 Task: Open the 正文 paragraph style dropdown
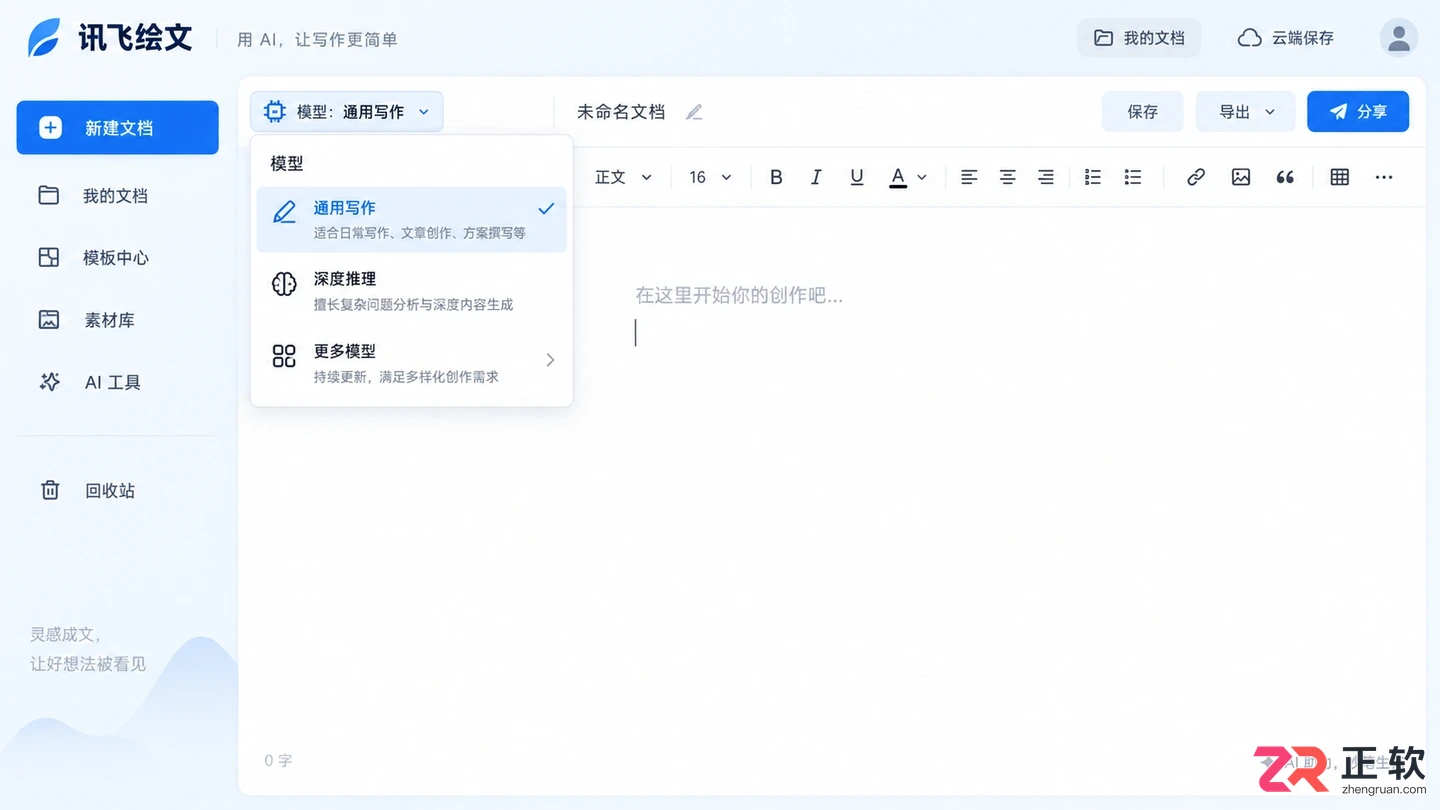pos(623,177)
